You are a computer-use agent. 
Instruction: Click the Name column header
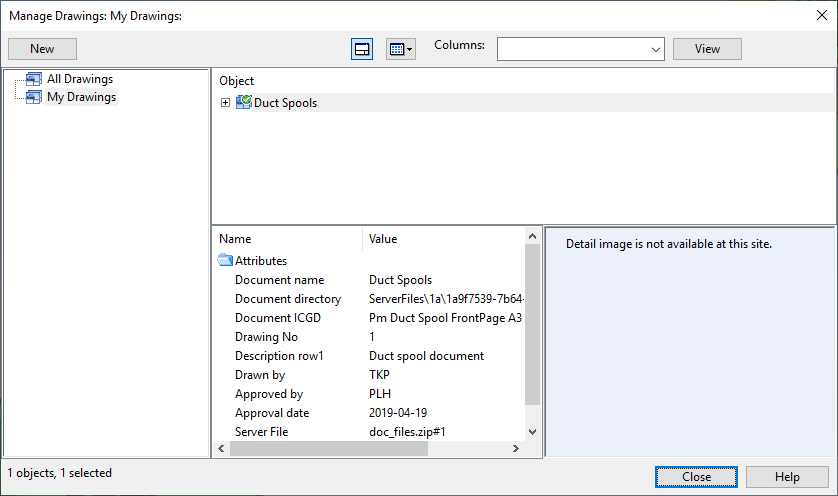[x=235, y=239]
